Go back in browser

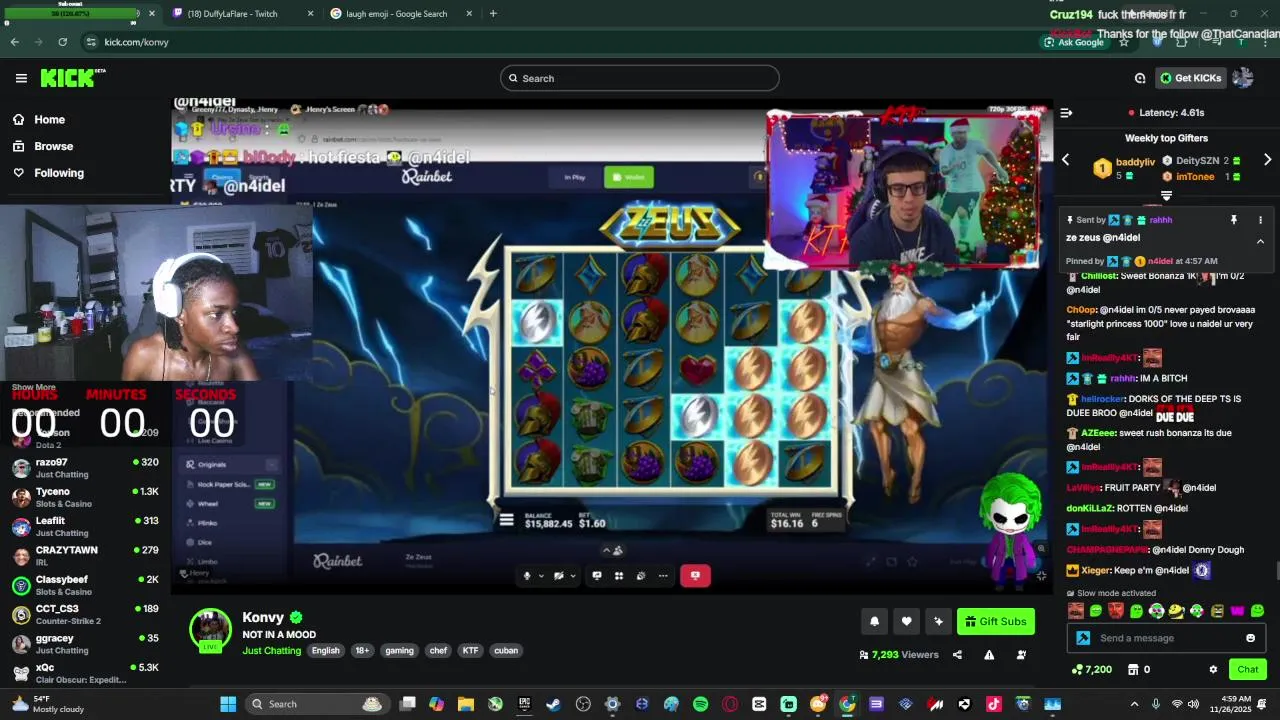click(x=14, y=42)
